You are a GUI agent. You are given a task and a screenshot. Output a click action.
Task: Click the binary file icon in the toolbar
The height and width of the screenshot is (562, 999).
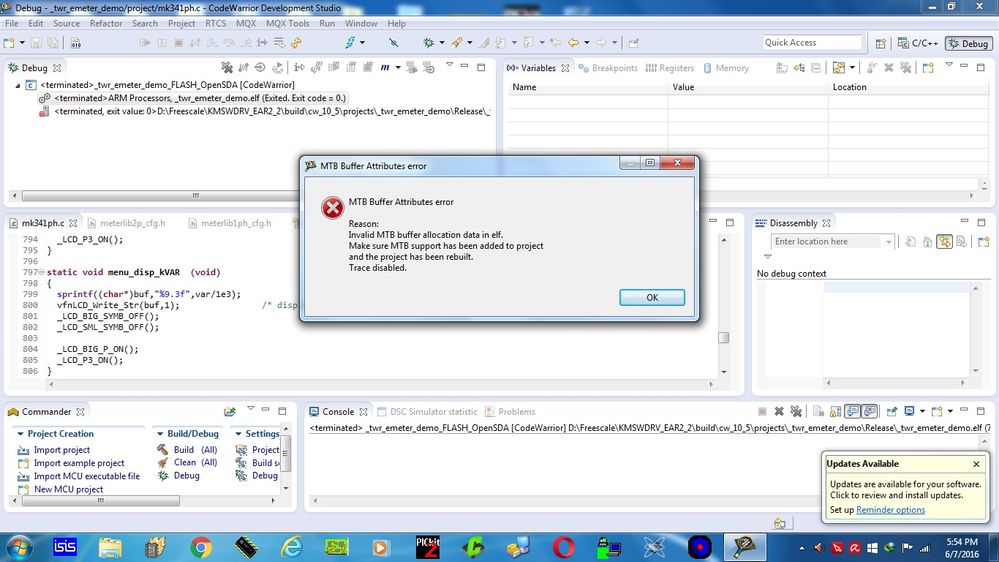[75, 43]
